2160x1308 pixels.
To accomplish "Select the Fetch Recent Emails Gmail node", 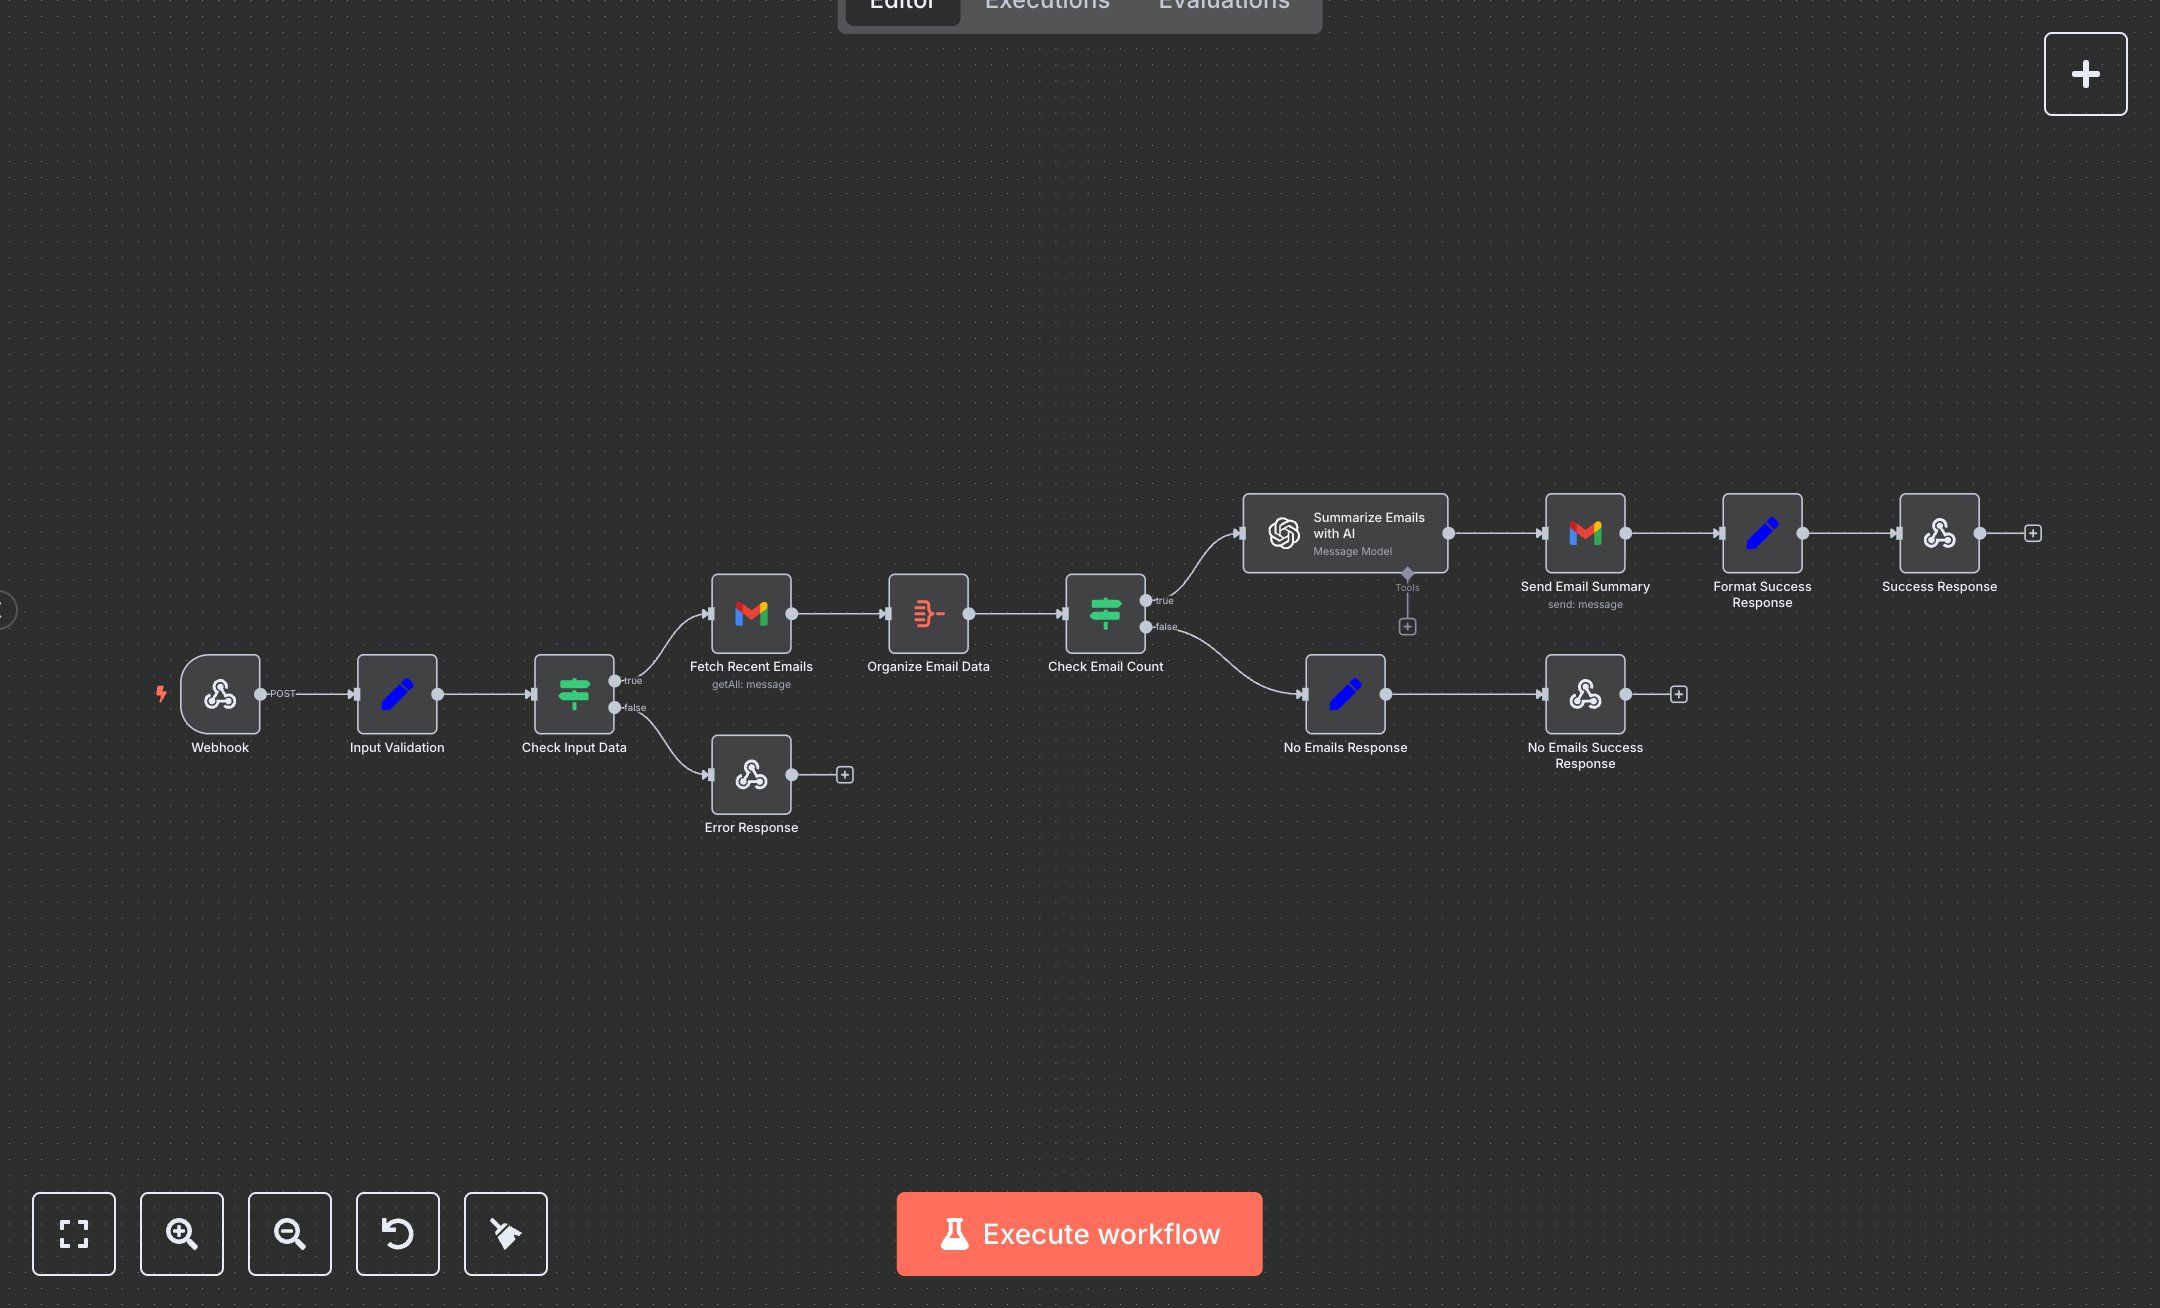I will pos(751,613).
